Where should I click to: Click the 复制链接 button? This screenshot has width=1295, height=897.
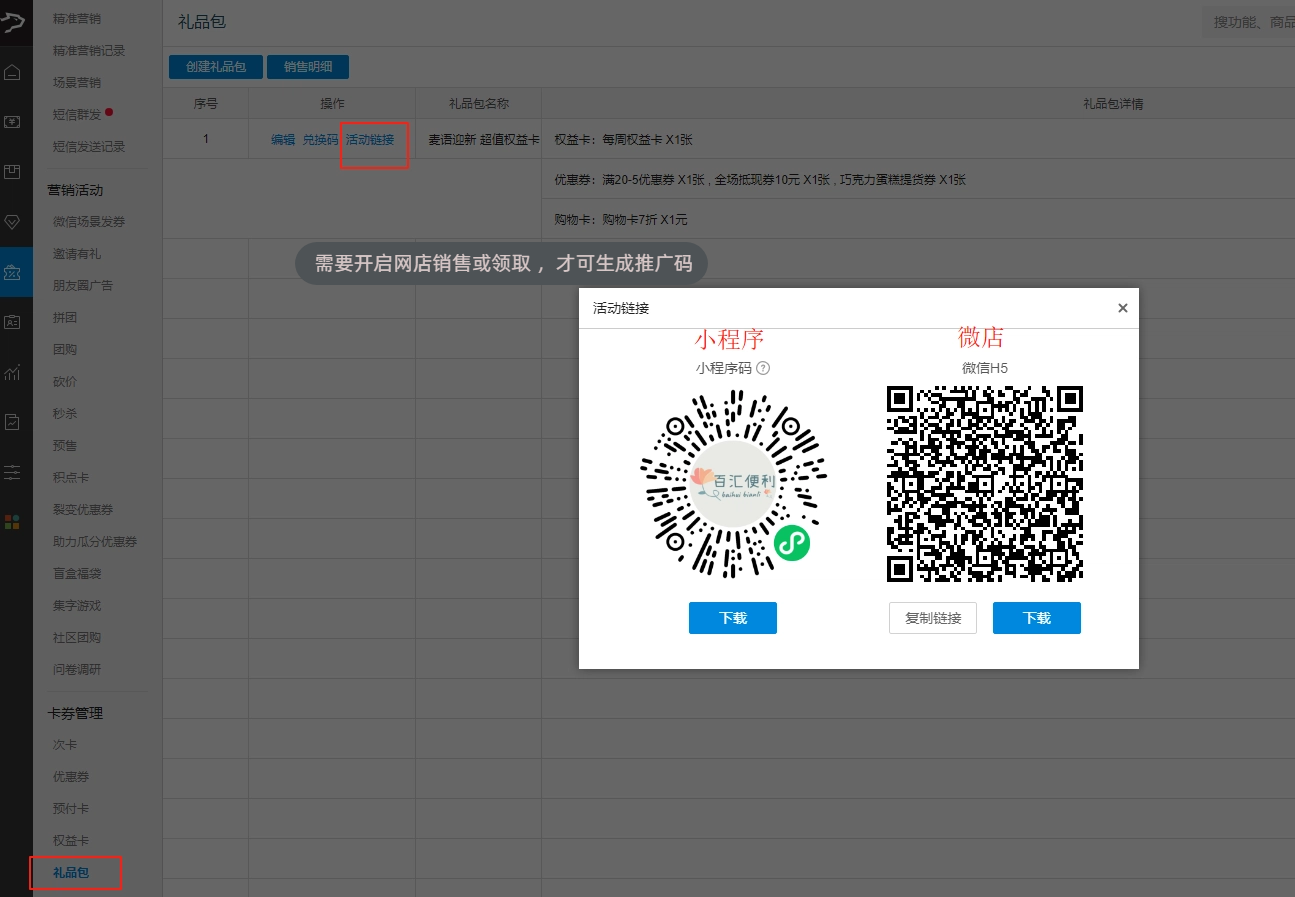click(x=933, y=618)
